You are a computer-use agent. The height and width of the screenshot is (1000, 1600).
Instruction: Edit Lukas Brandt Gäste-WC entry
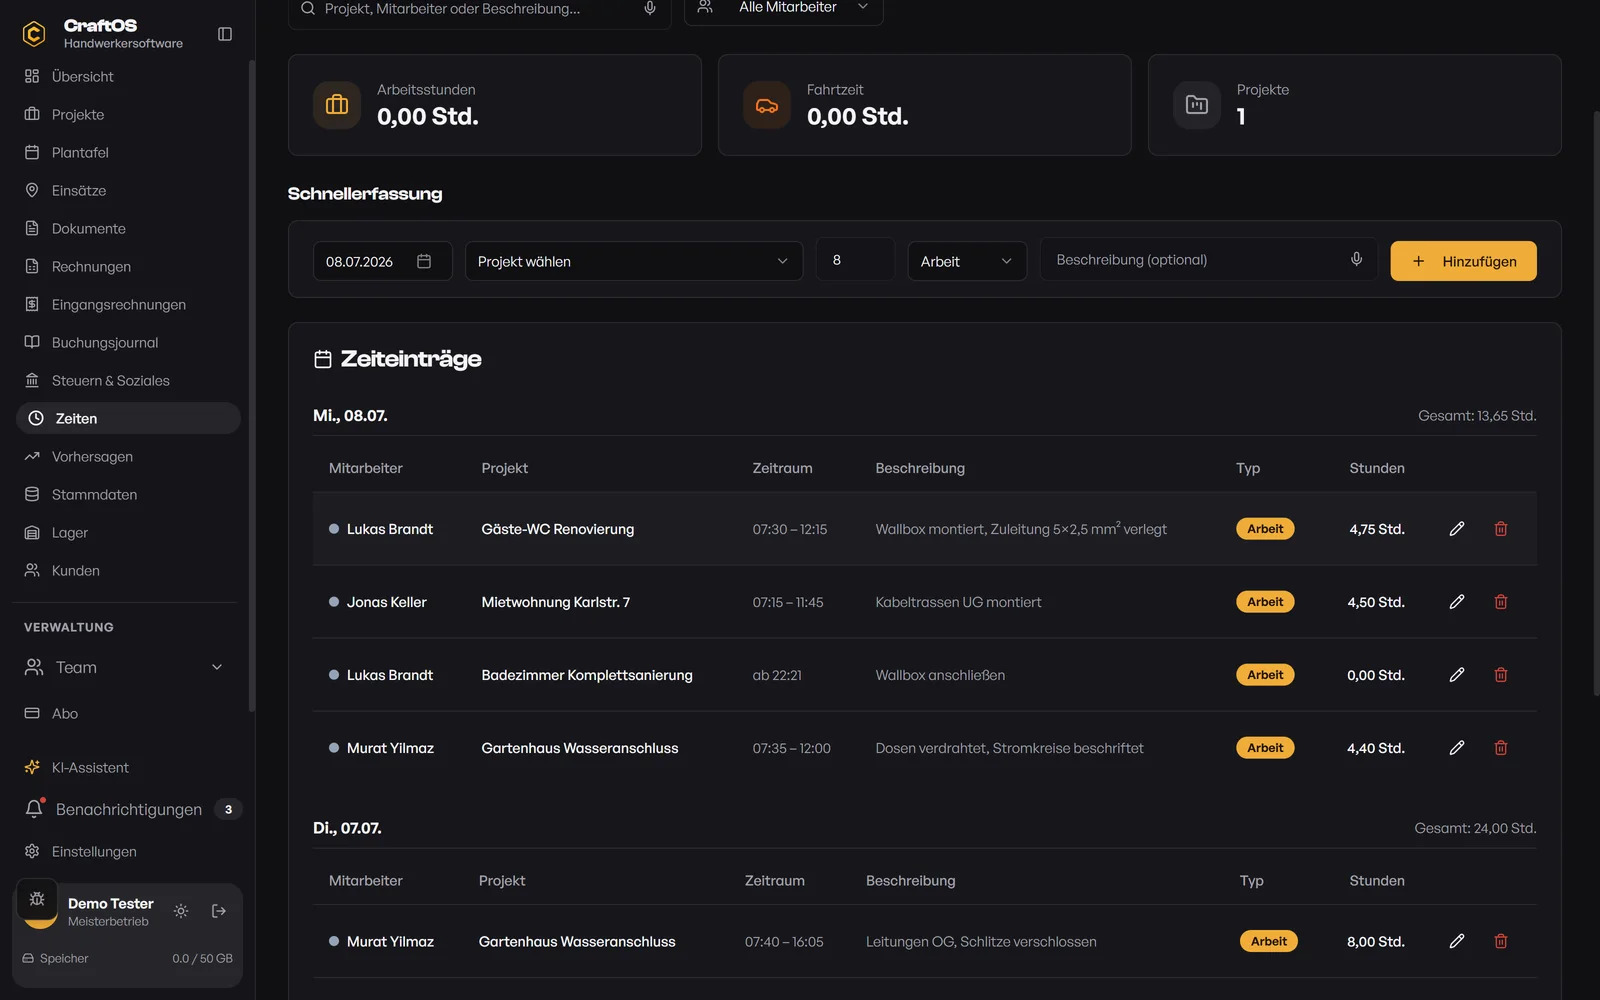click(x=1457, y=529)
